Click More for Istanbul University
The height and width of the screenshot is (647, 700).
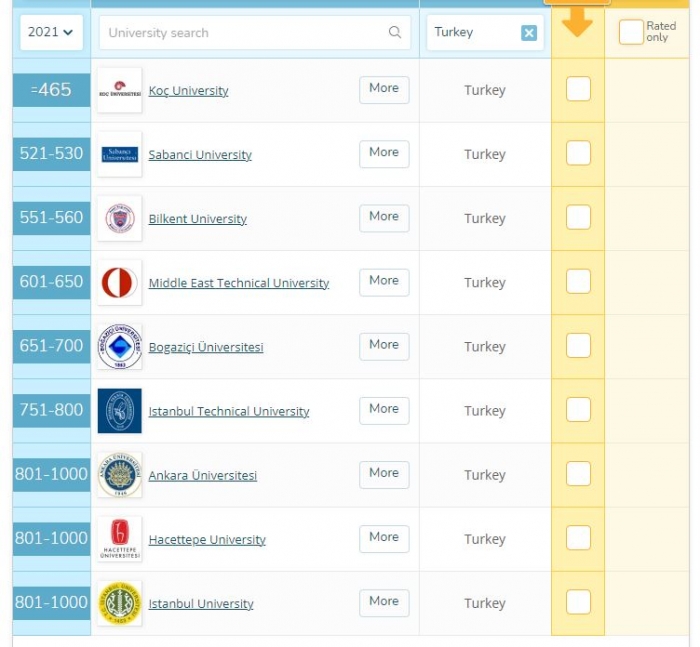tap(384, 603)
